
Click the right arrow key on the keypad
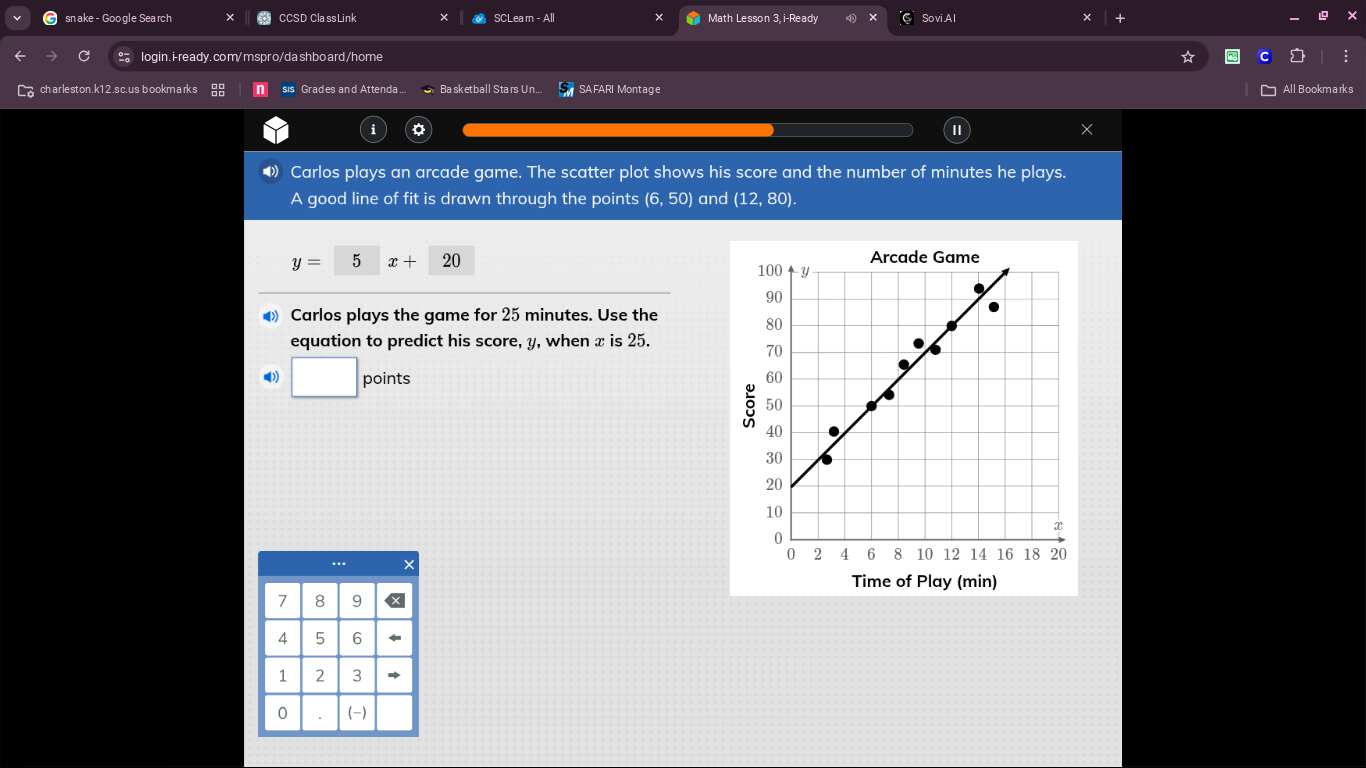(394, 675)
